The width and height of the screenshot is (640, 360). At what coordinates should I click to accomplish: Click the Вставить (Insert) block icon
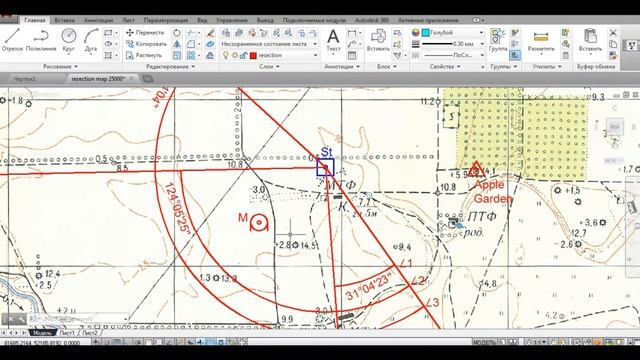(x=378, y=40)
